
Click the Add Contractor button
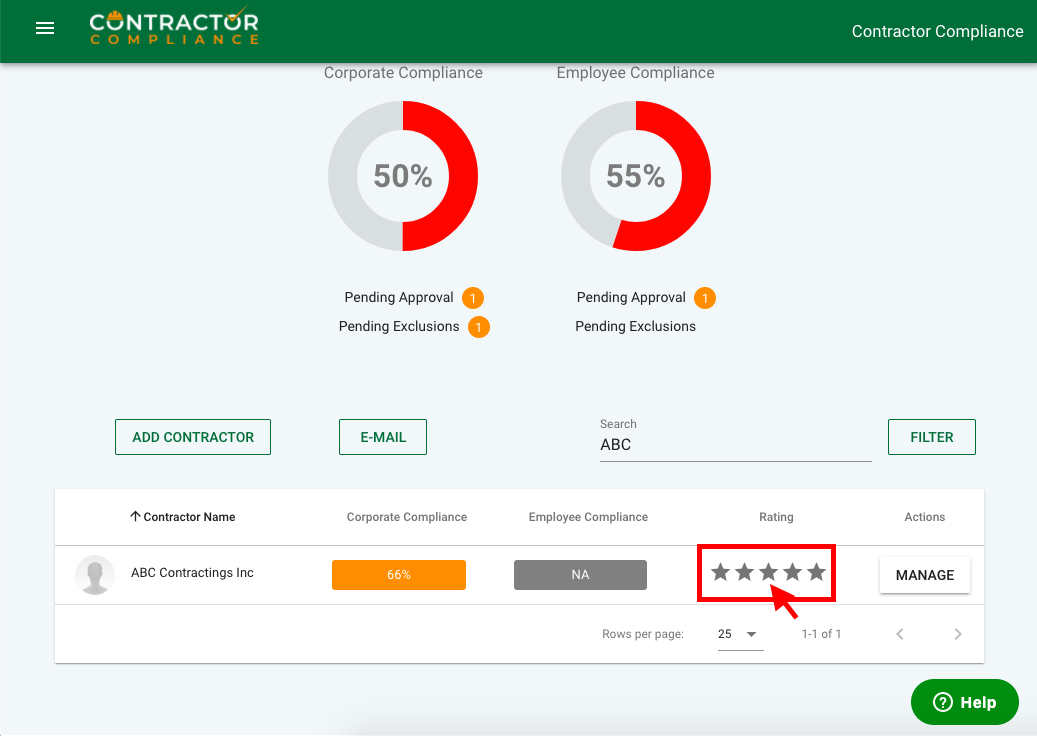pos(193,437)
